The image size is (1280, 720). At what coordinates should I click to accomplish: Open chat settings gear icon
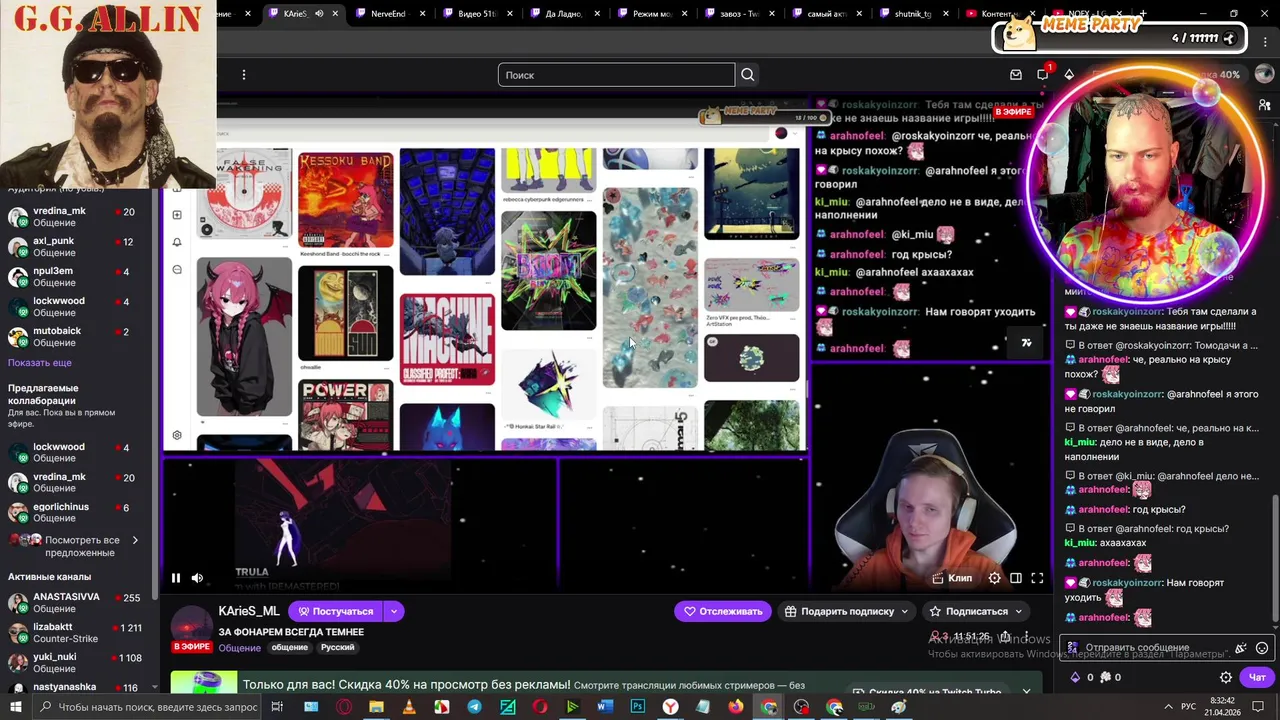click(x=1225, y=677)
